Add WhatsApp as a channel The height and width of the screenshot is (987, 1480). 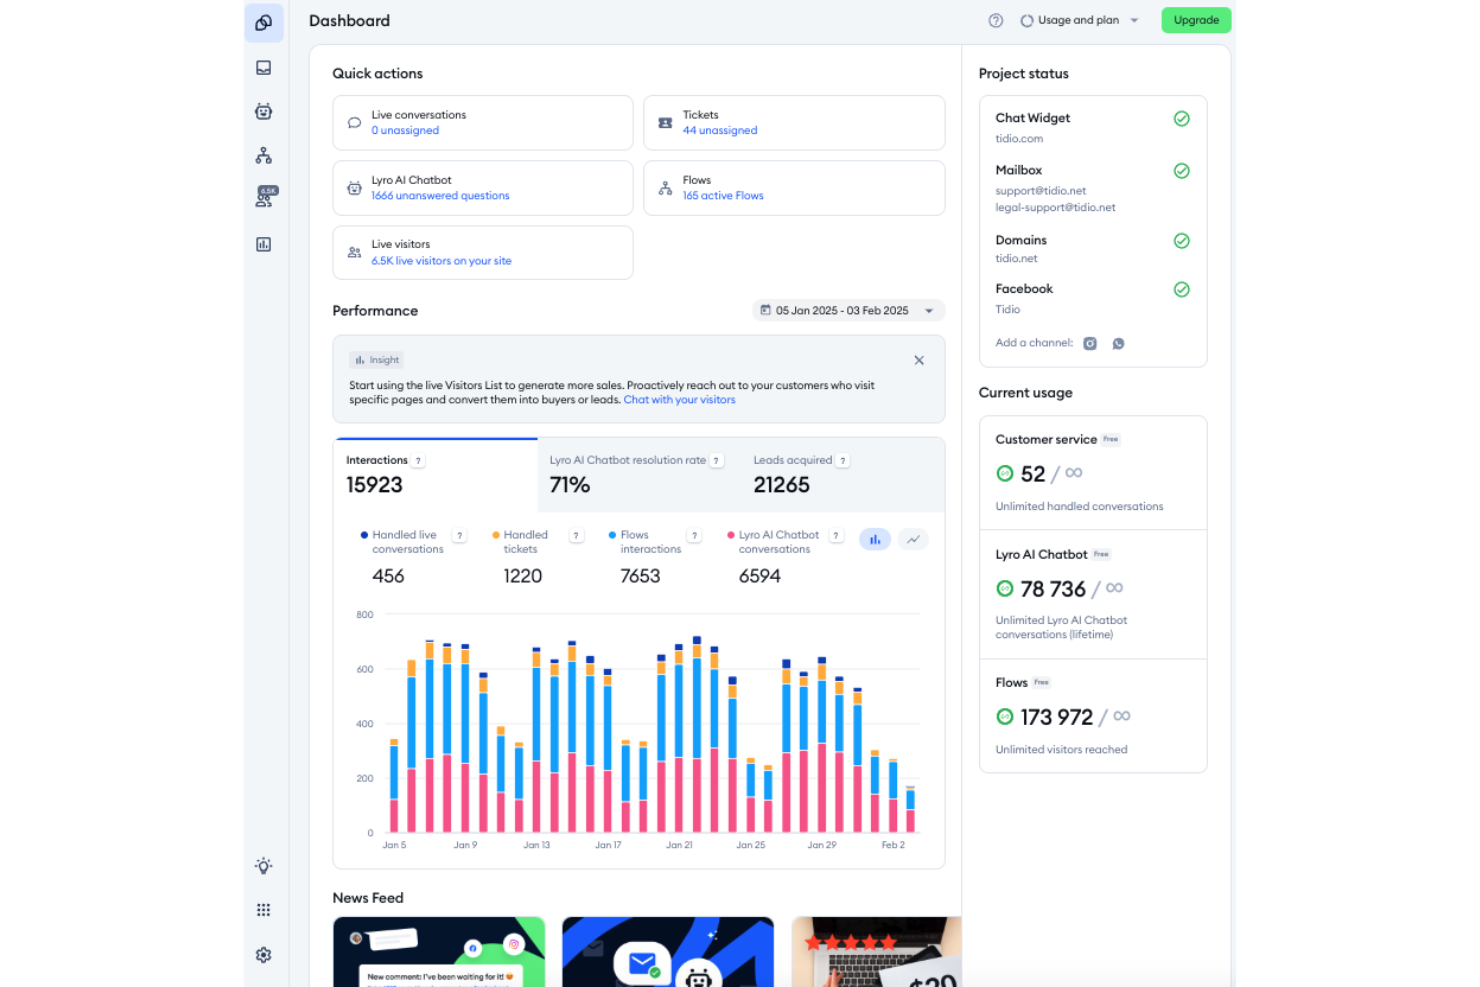click(1118, 343)
